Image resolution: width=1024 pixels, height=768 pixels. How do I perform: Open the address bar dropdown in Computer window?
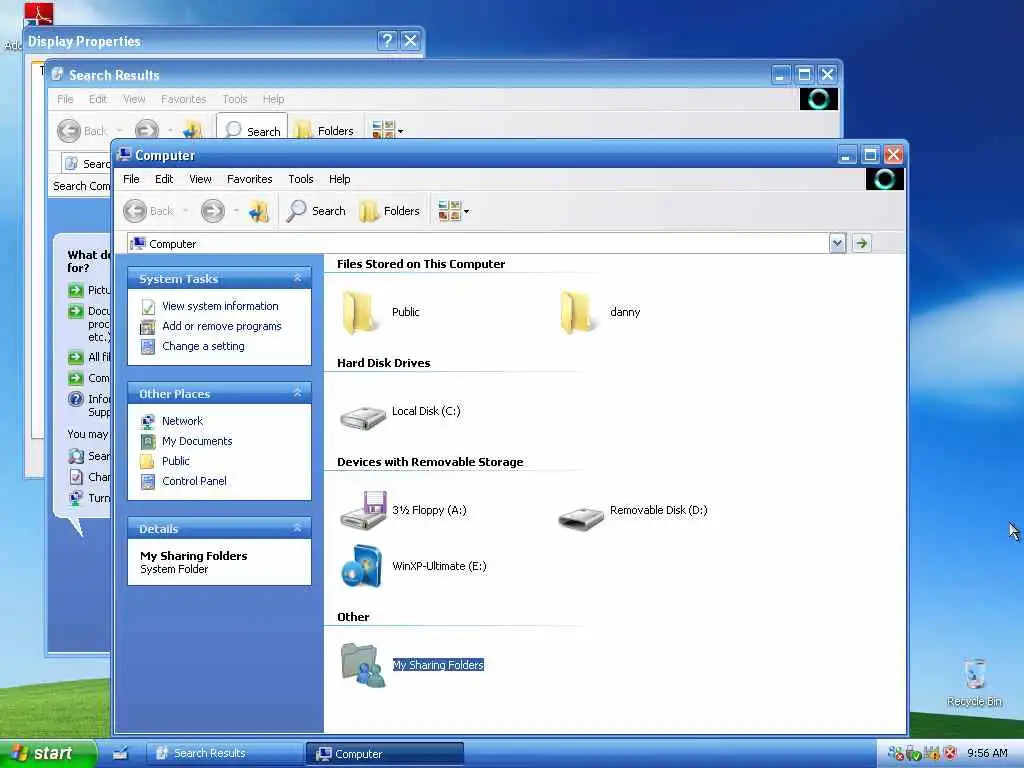click(x=837, y=244)
